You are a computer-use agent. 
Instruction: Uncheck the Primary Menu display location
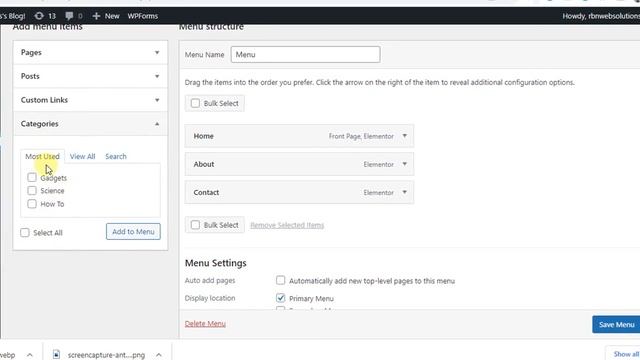pos(280,298)
